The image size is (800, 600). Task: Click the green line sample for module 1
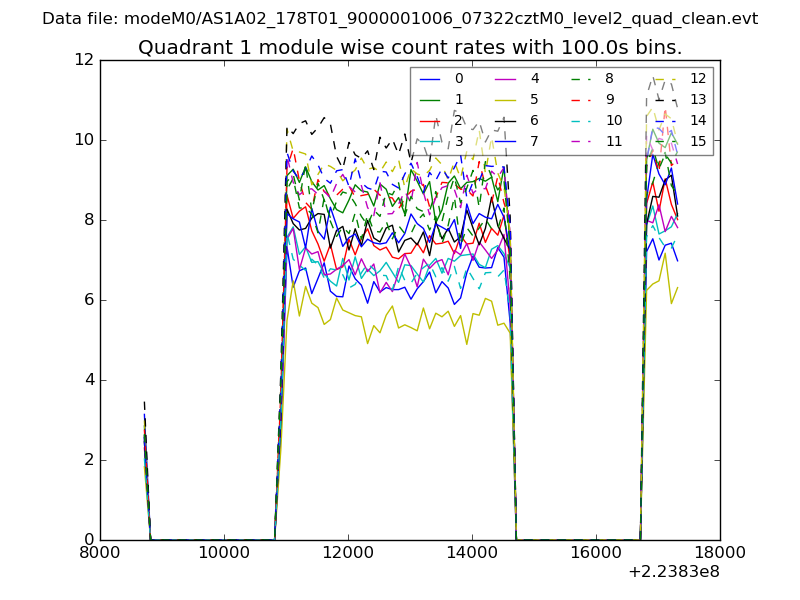[431, 99]
